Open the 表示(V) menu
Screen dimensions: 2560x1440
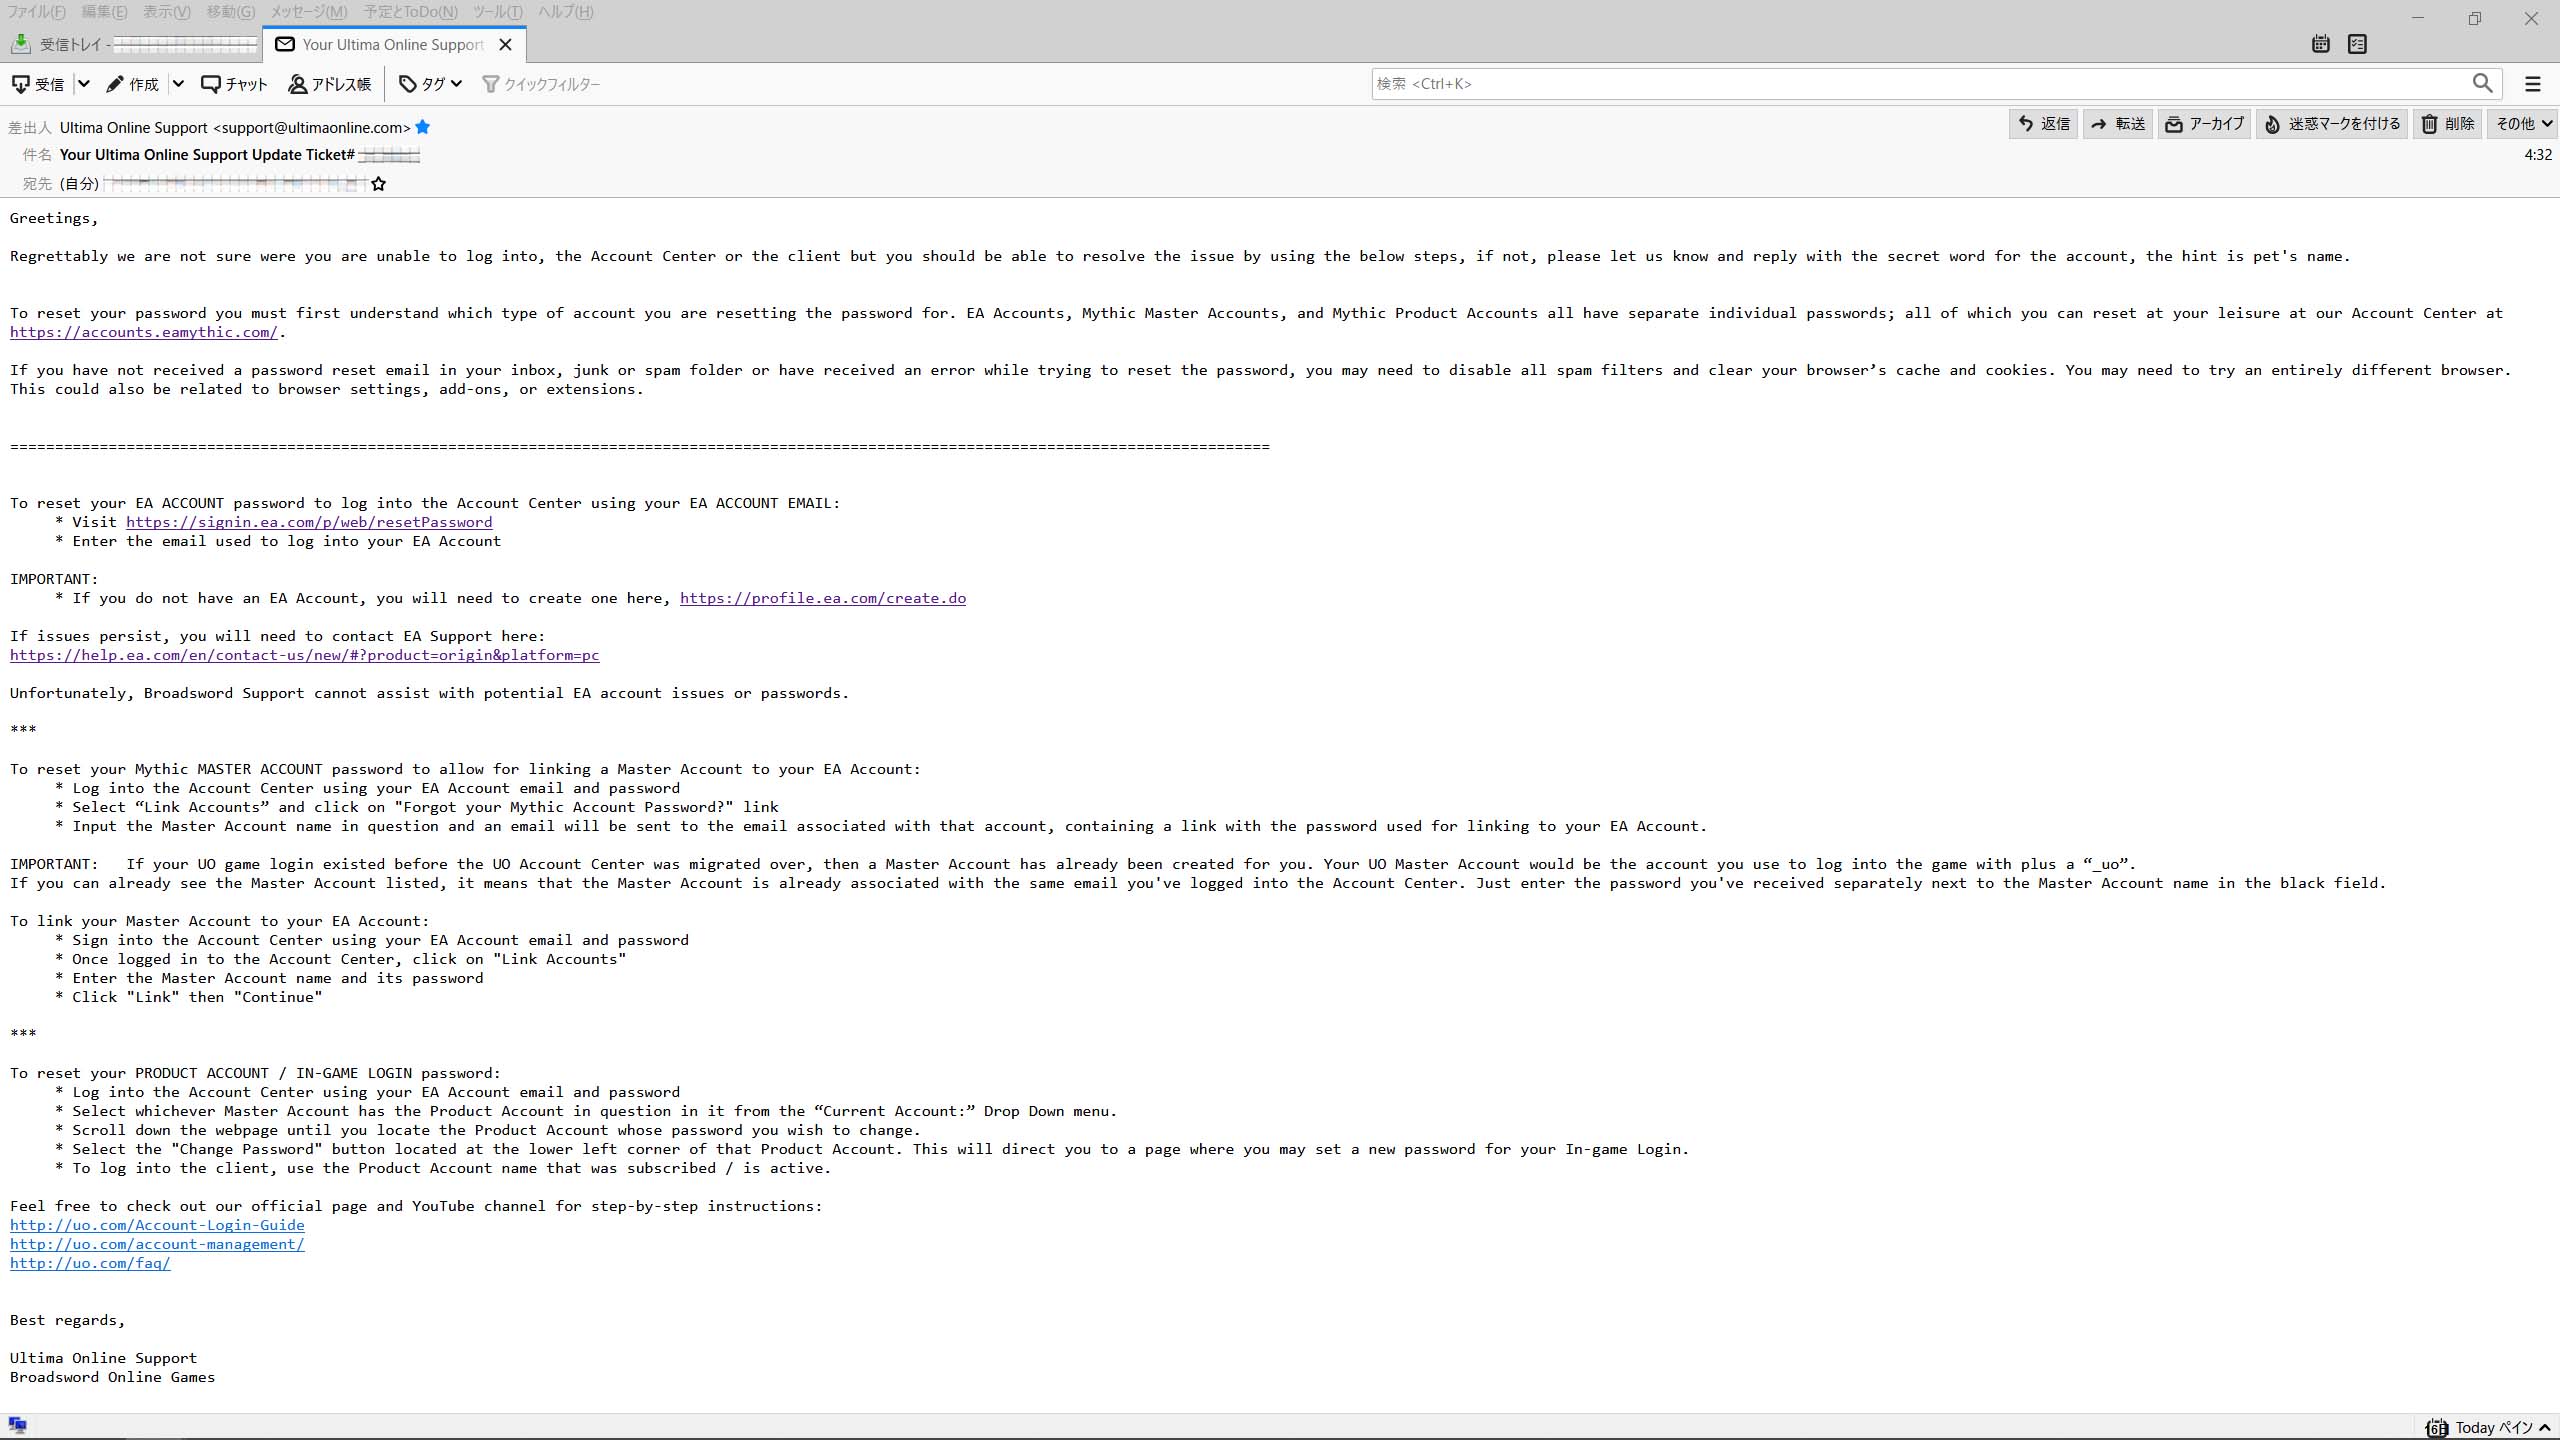167,12
